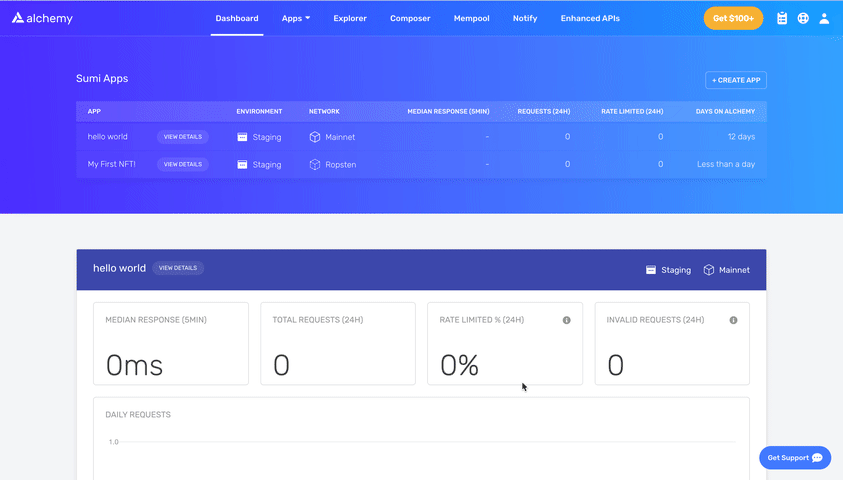Click the Ropsten cube icon in table
Image resolution: width=843 pixels, height=480 pixels.
(x=314, y=164)
